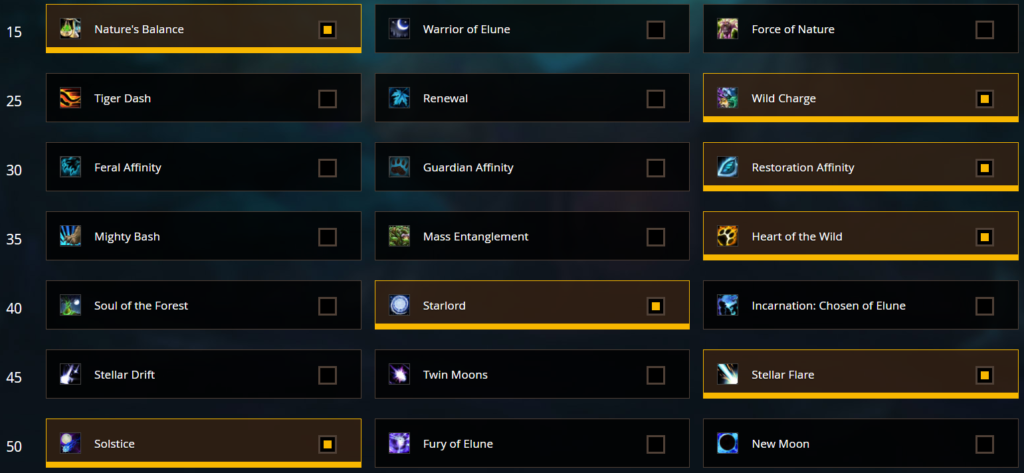
Task: Click the Heart of the Wild label
Action: coord(797,236)
